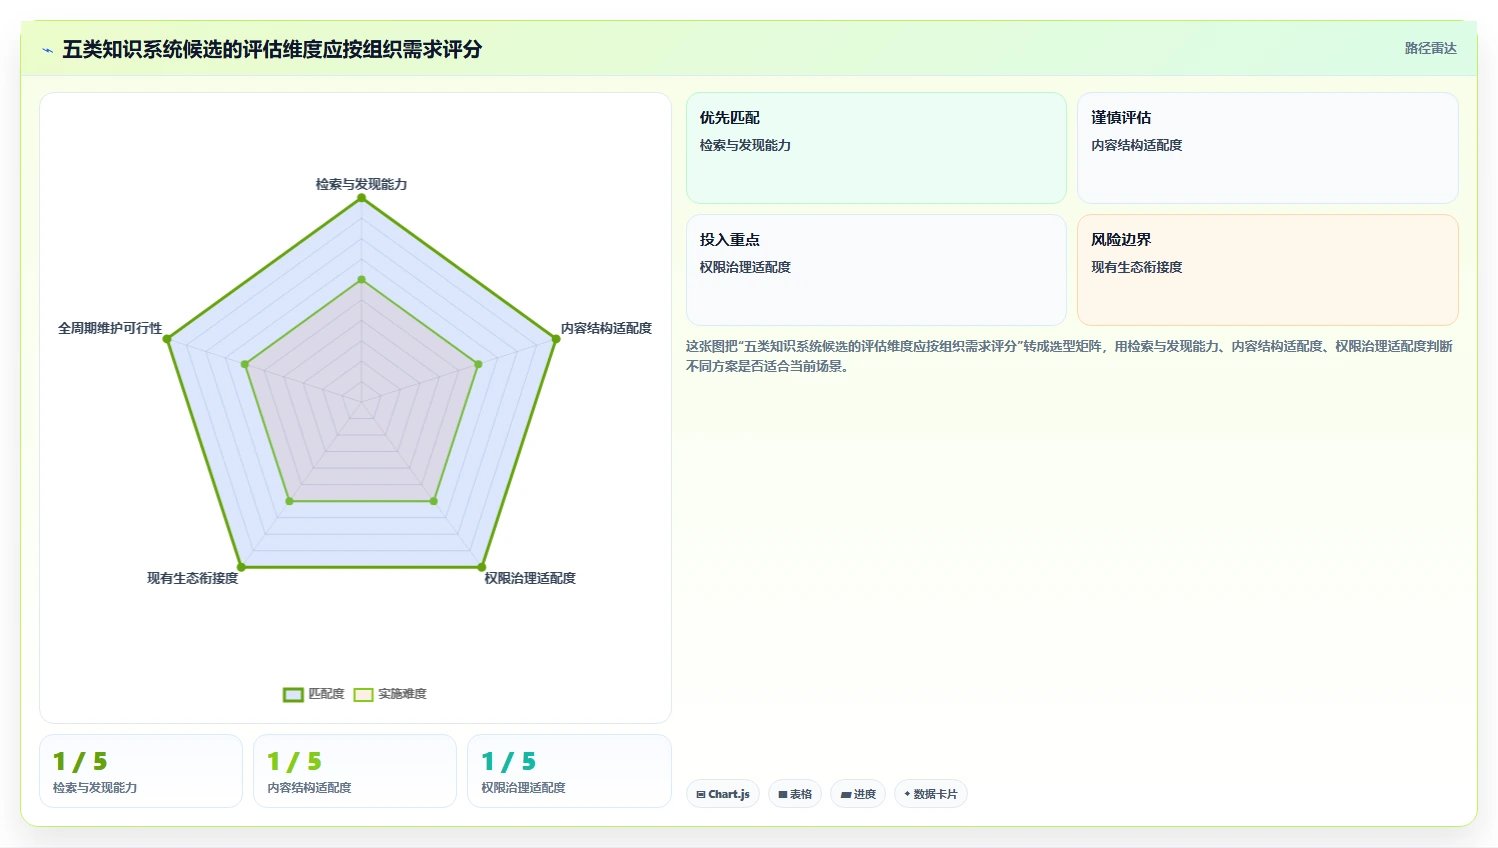Viewport: 1498px width, 848px height.
Task: Click the Chart.js tag chip
Action: (723, 794)
